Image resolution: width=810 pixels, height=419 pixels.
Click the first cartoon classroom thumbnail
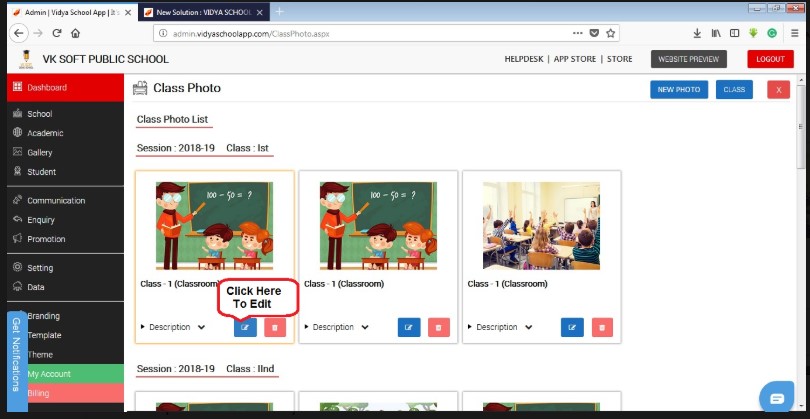(x=214, y=225)
